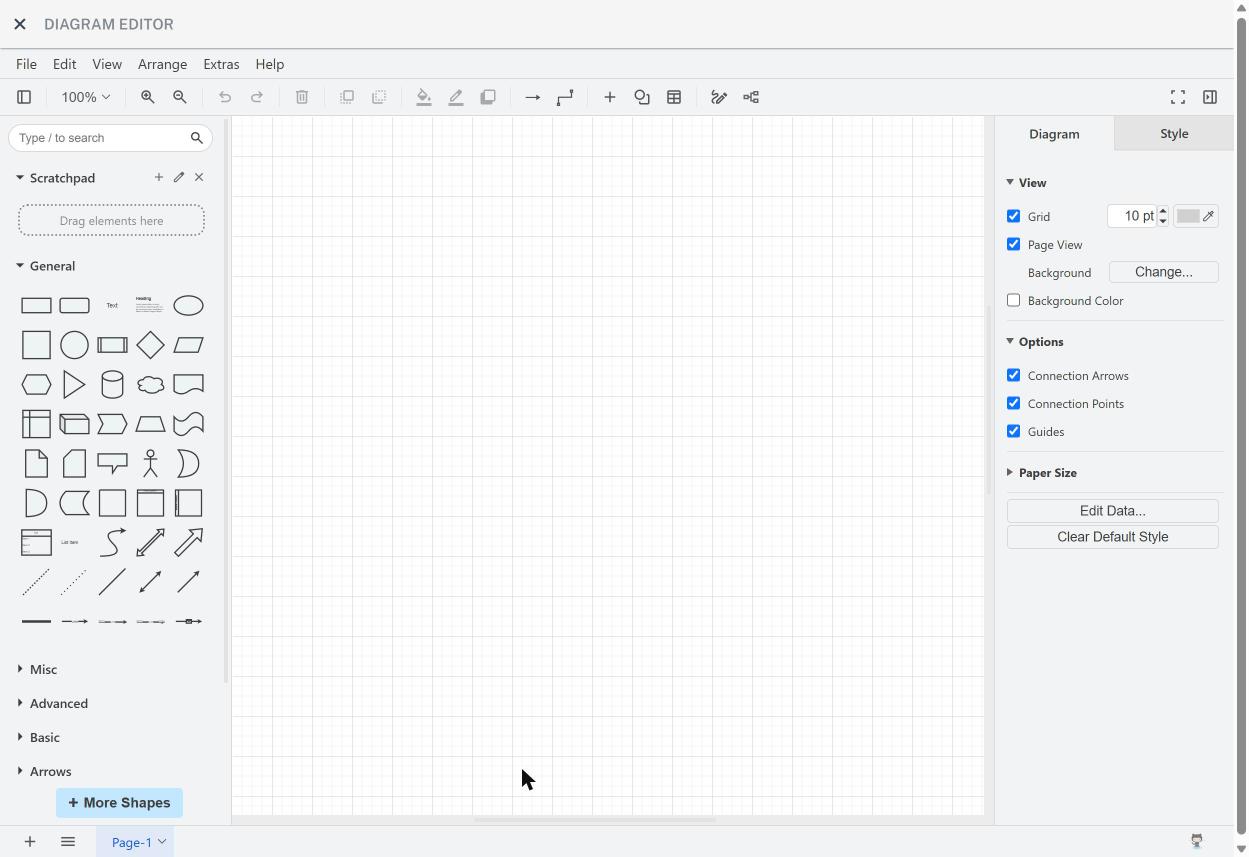
Task: Click the zoom in magnifier
Action: pos(147,97)
